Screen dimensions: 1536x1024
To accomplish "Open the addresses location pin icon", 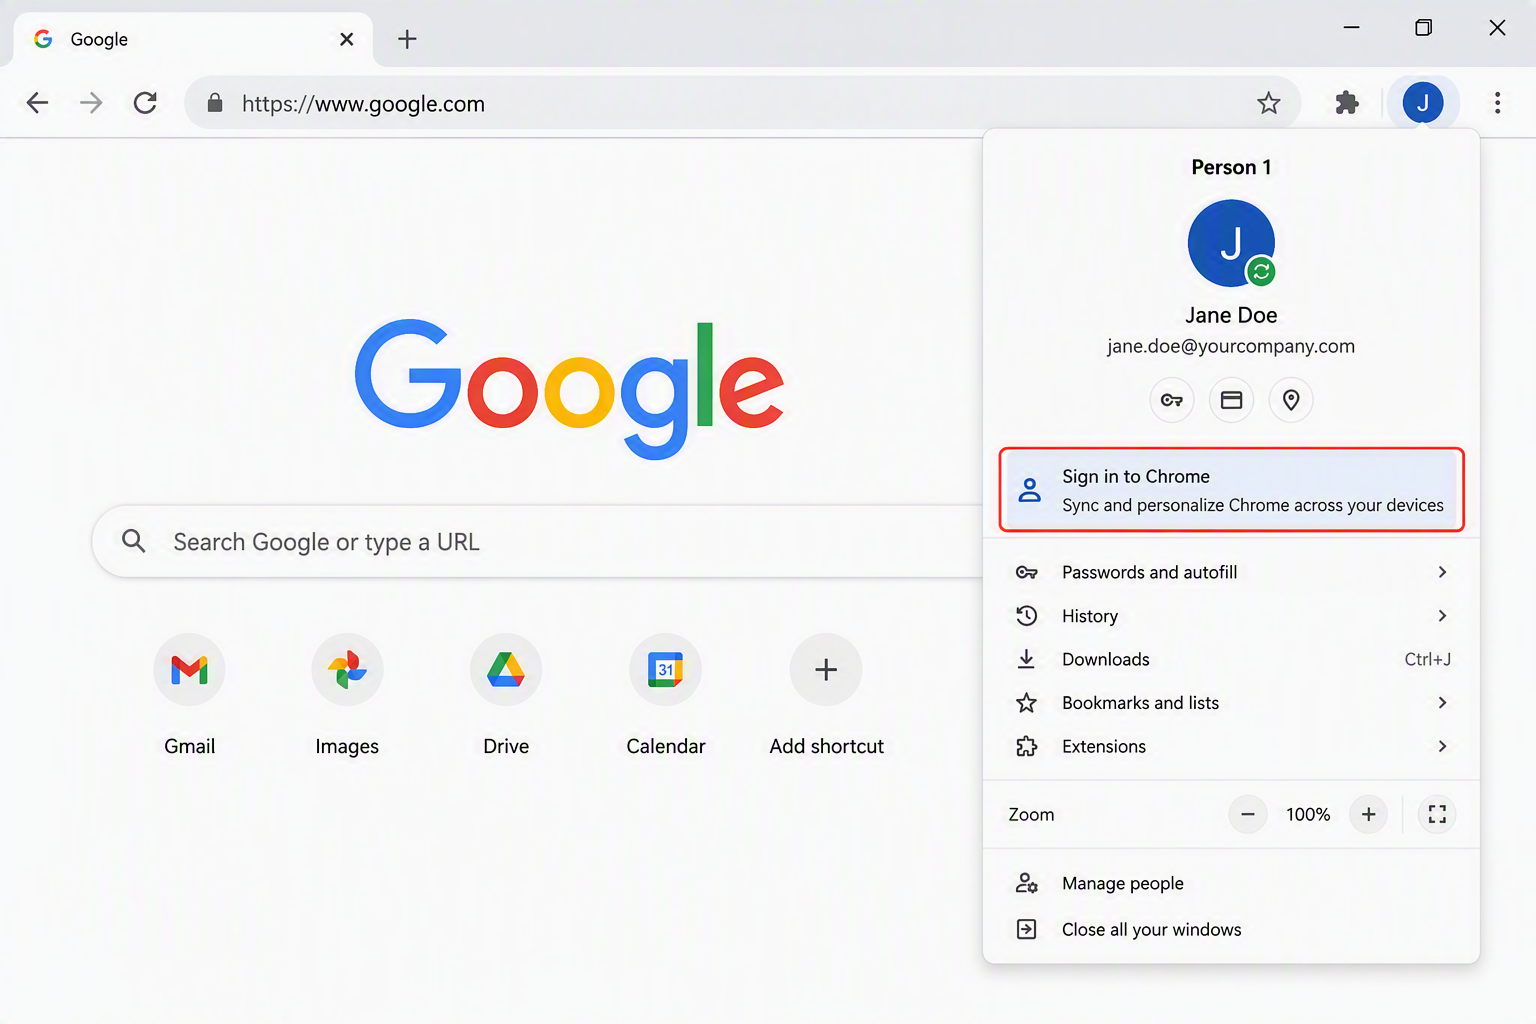I will click(1291, 400).
